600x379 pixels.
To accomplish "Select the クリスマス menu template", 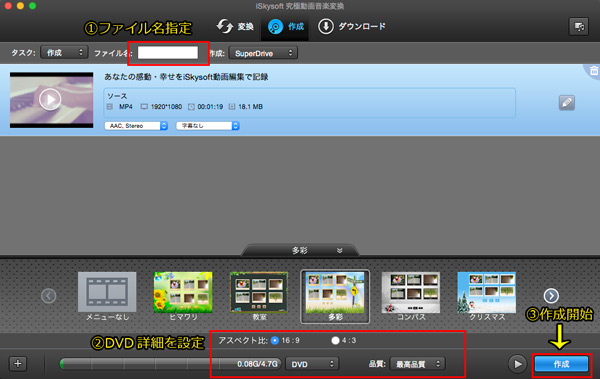I will click(x=487, y=296).
